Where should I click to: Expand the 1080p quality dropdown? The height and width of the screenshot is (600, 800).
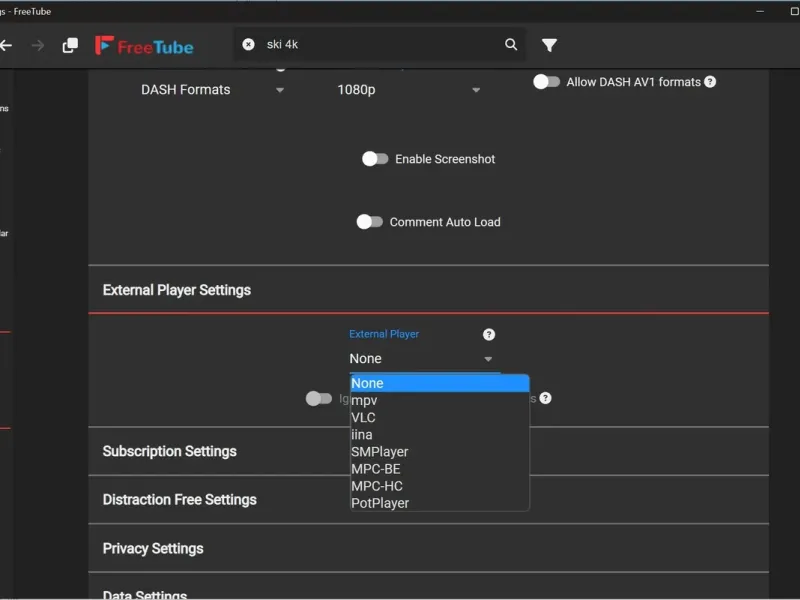[x=408, y=90]
